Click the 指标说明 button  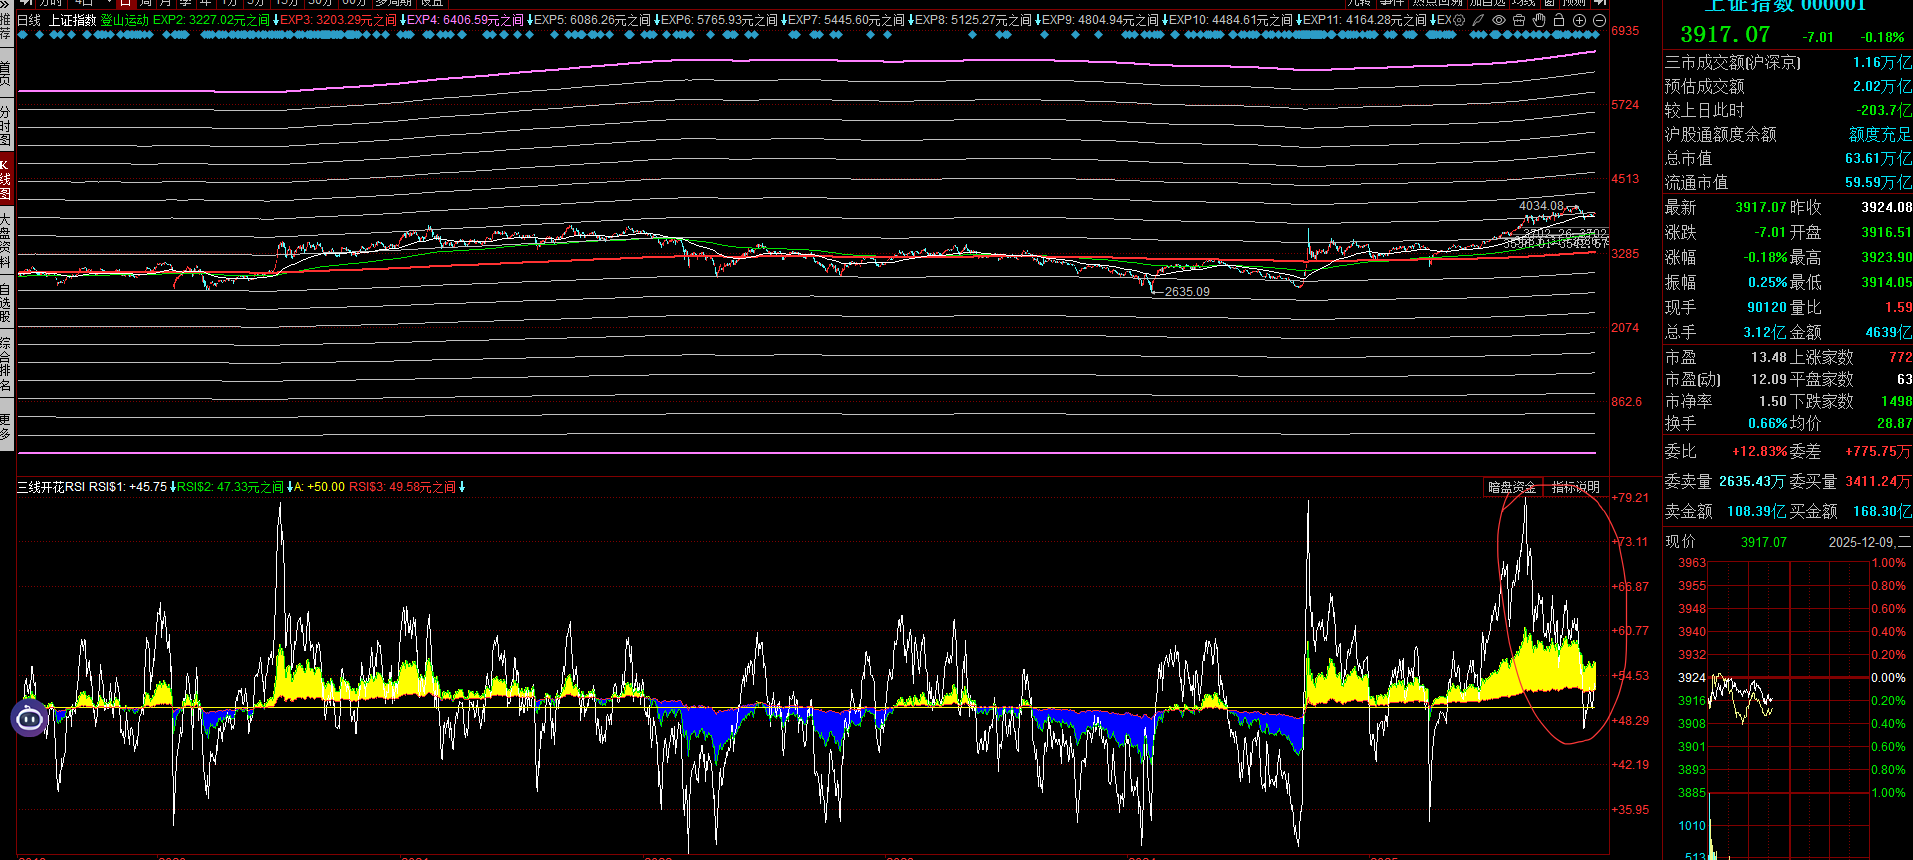click(x=1575, y=487)
